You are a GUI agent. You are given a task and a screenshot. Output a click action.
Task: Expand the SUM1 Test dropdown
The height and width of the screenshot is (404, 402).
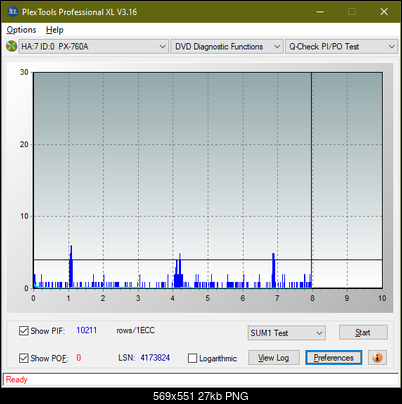coord(287,333)
